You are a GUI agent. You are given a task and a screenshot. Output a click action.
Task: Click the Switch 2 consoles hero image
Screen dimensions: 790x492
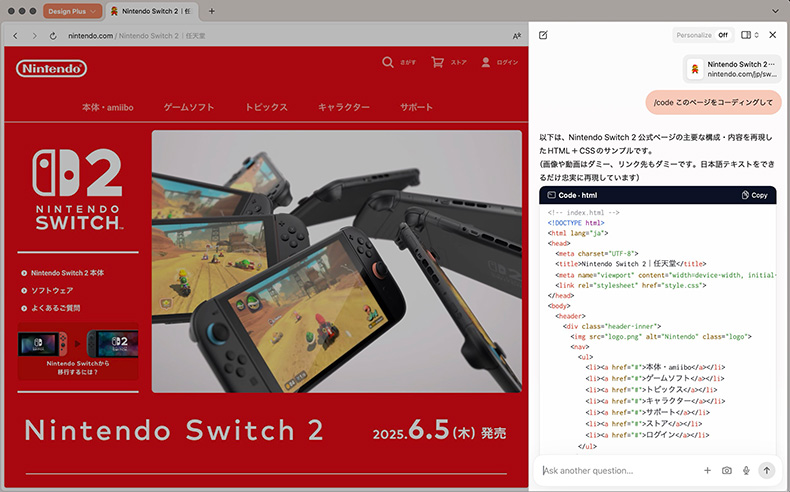click(337, 261)
